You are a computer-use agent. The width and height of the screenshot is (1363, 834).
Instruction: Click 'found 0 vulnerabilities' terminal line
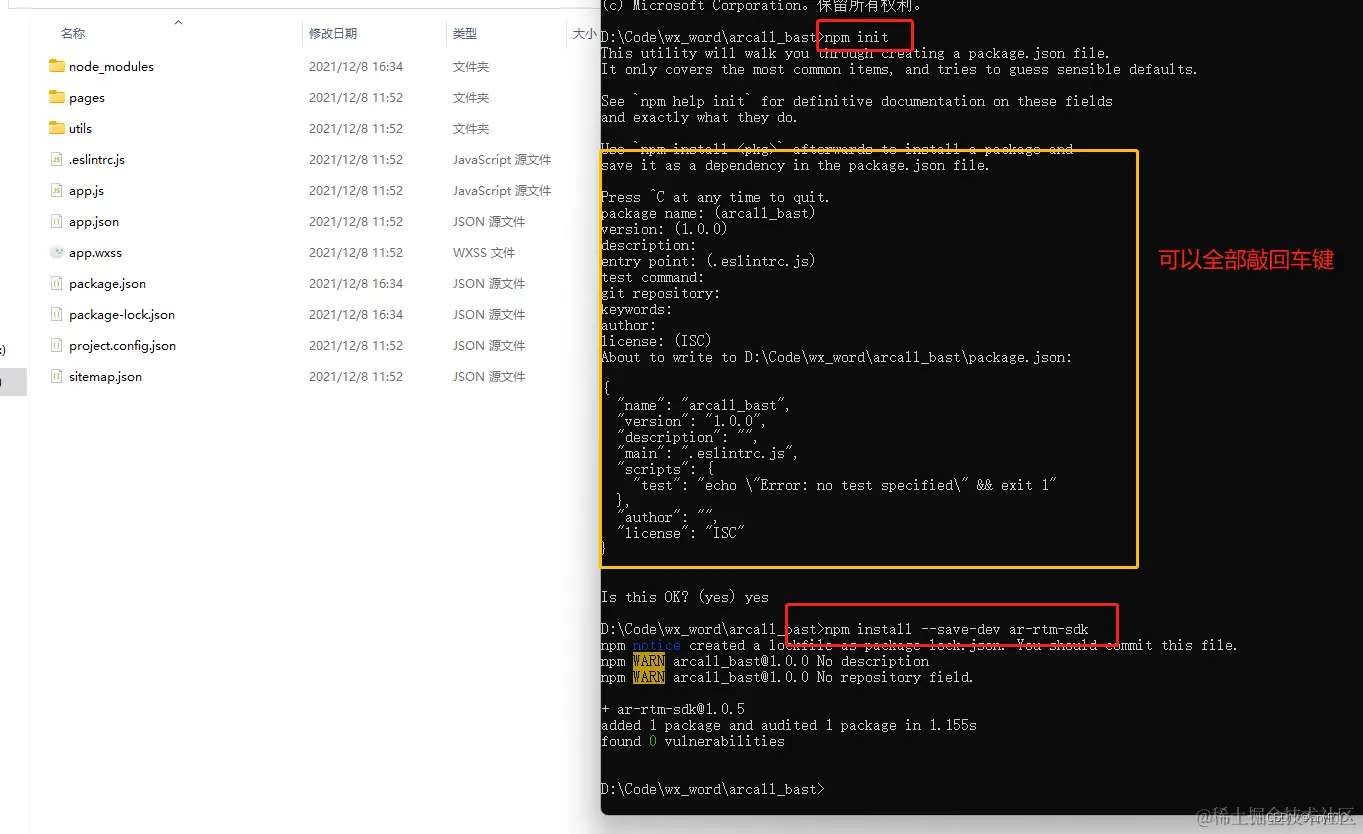[693, 741]
